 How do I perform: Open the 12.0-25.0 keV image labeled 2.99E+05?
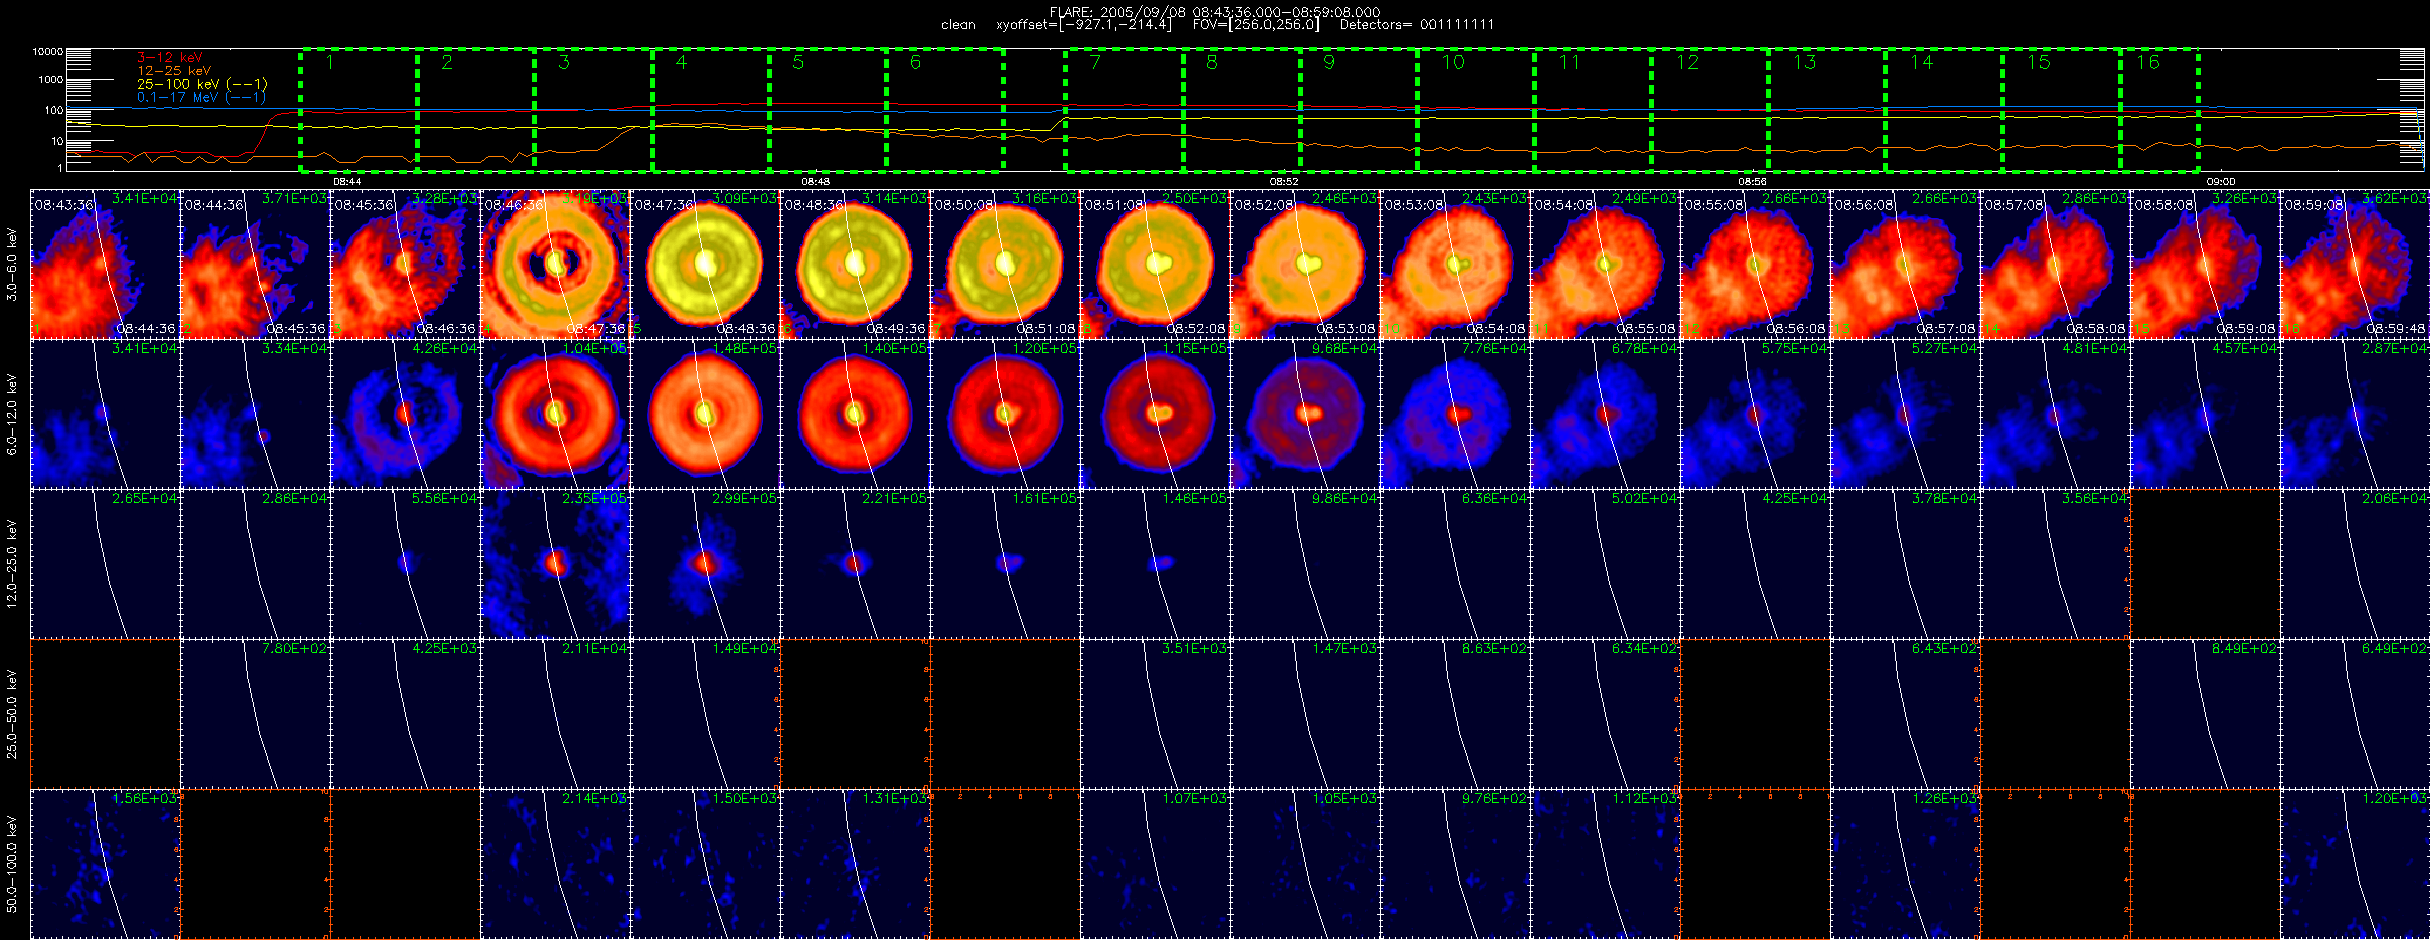[706, 564]
